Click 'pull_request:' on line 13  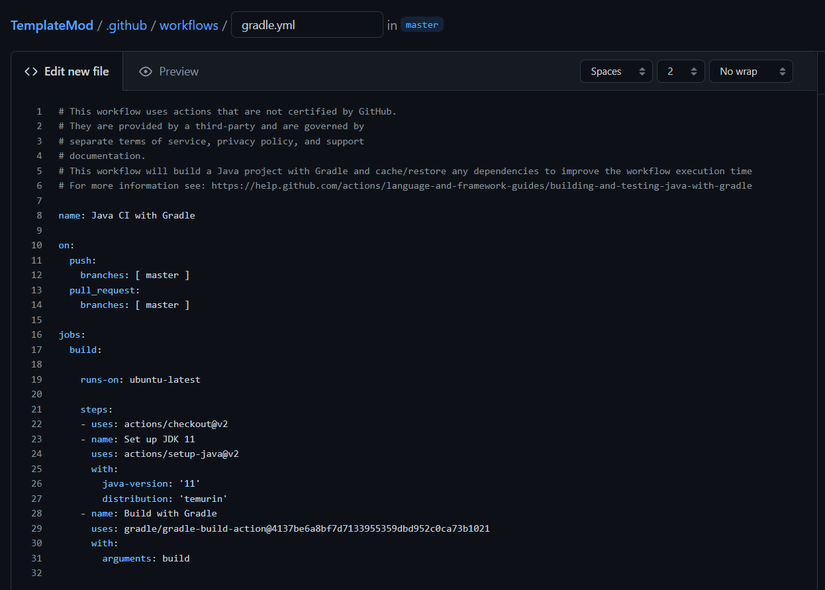click(x=105, y=291)
